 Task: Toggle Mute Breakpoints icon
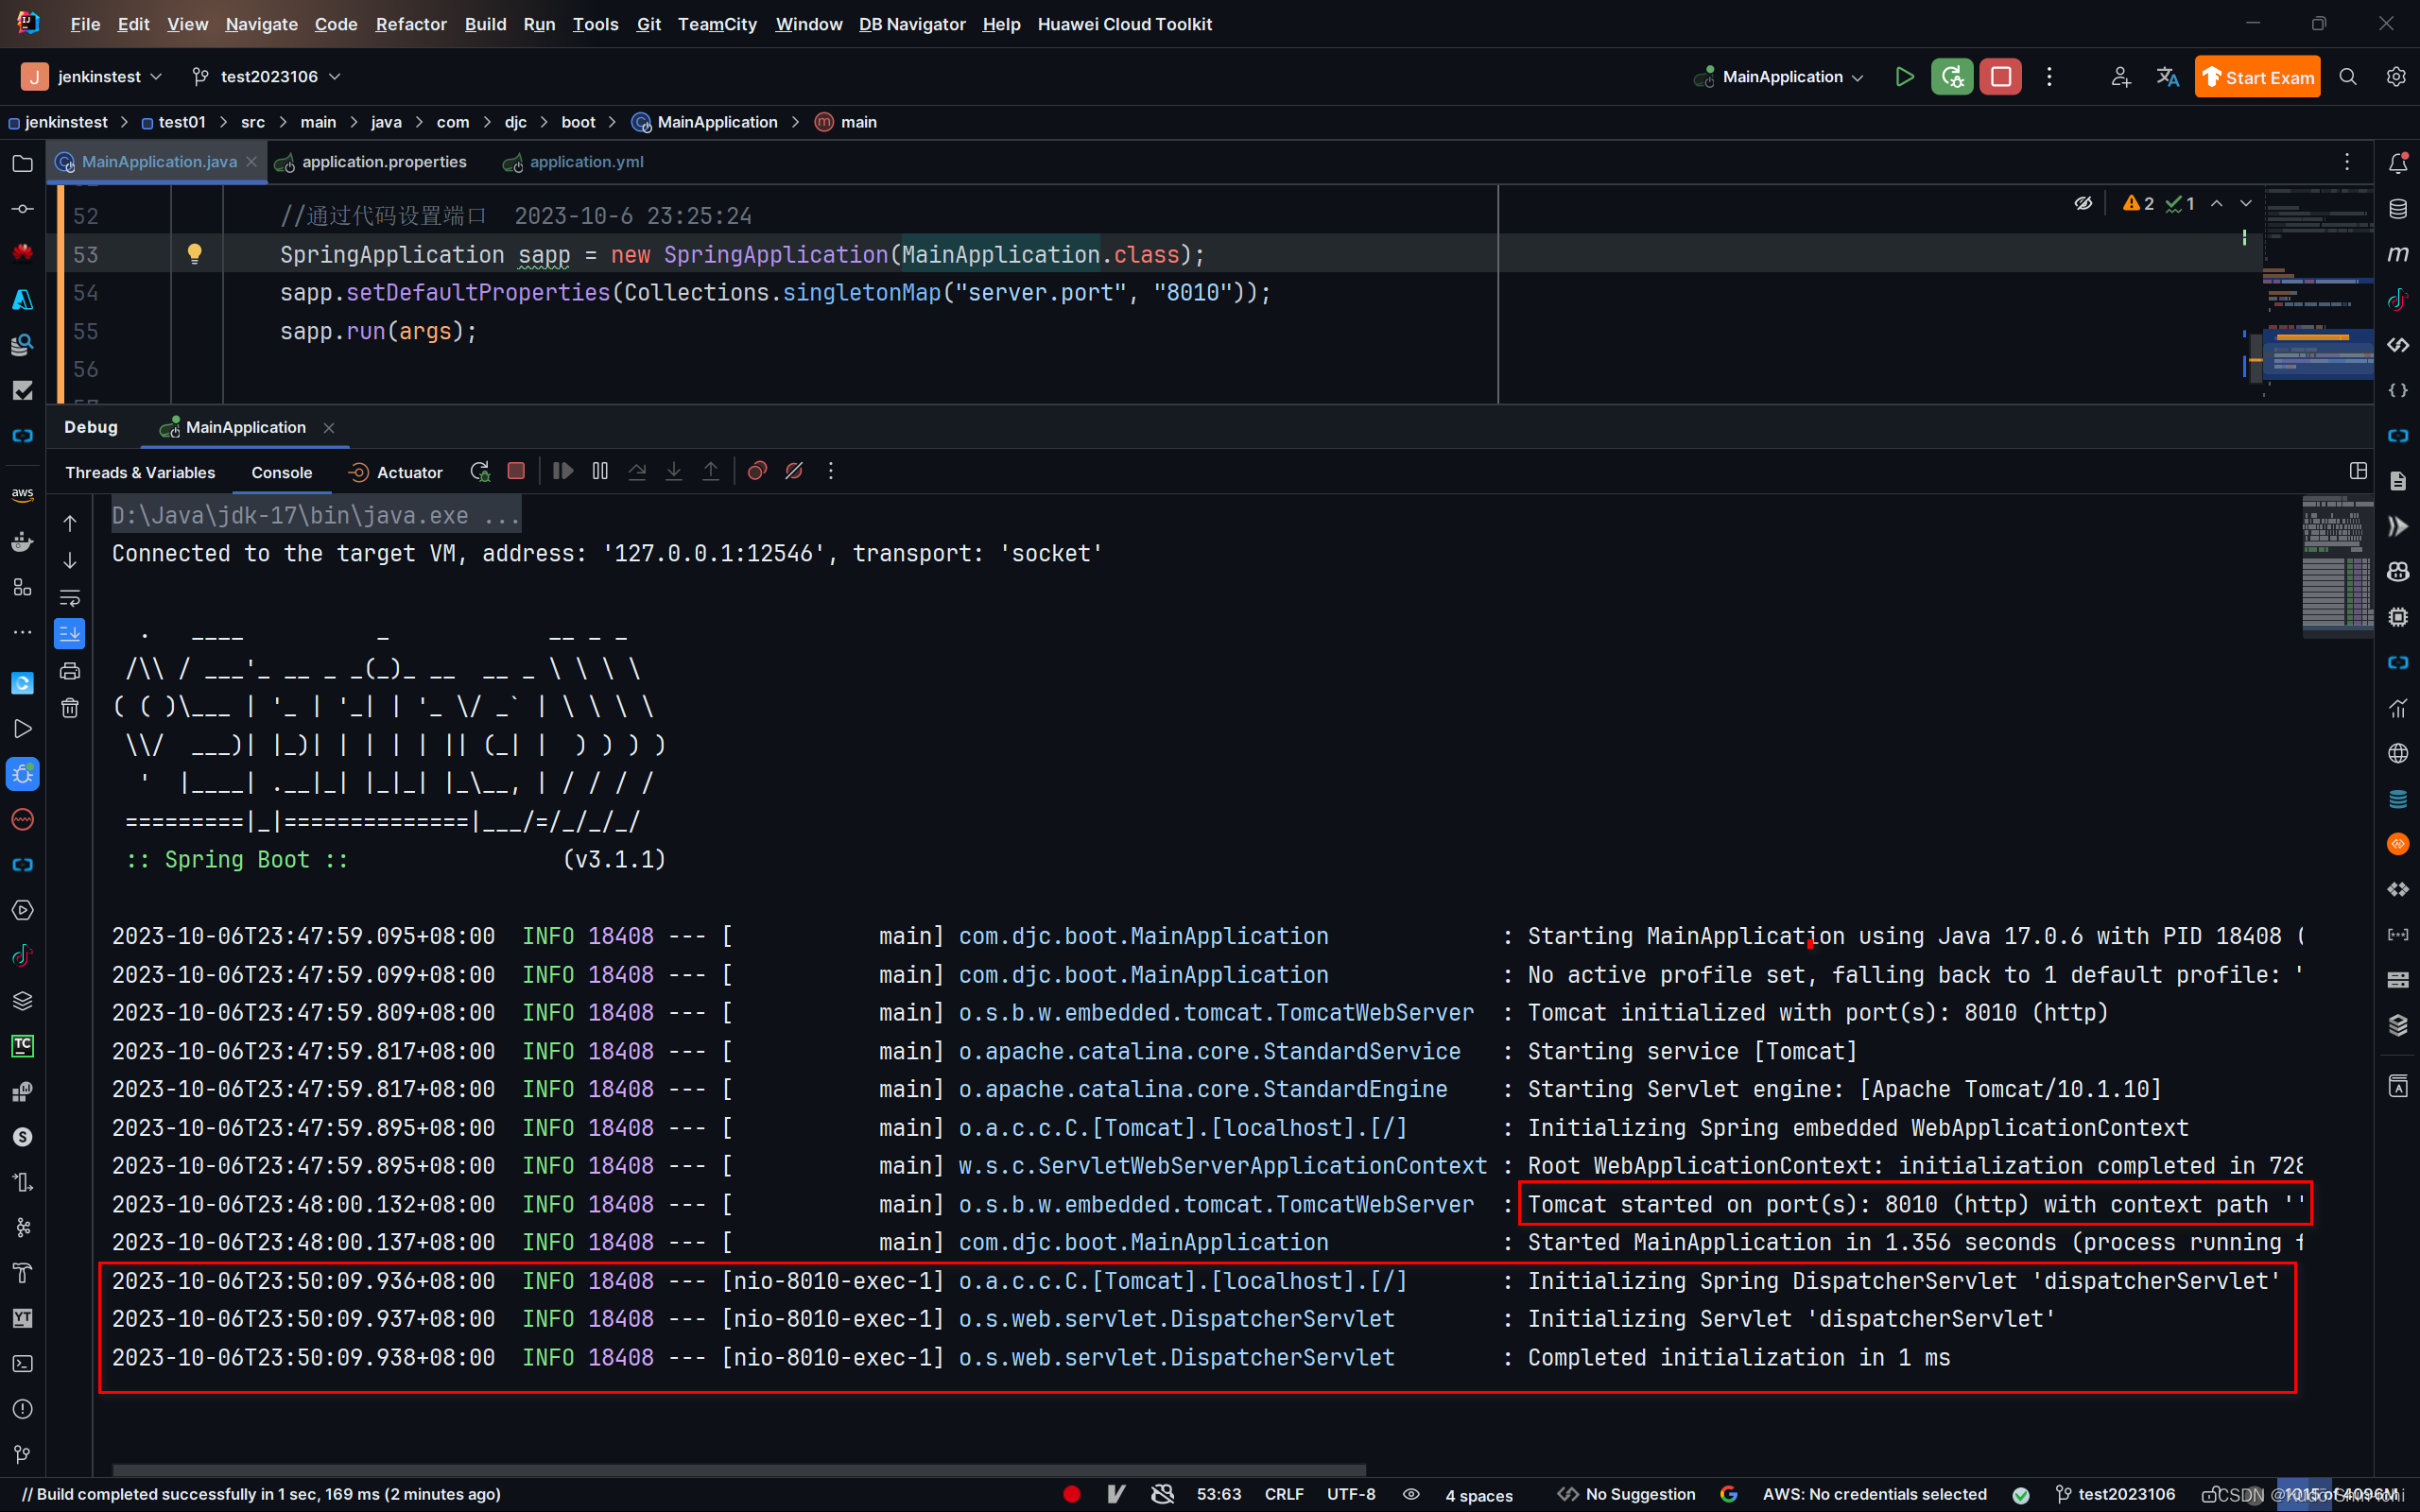tap(794, 471)
